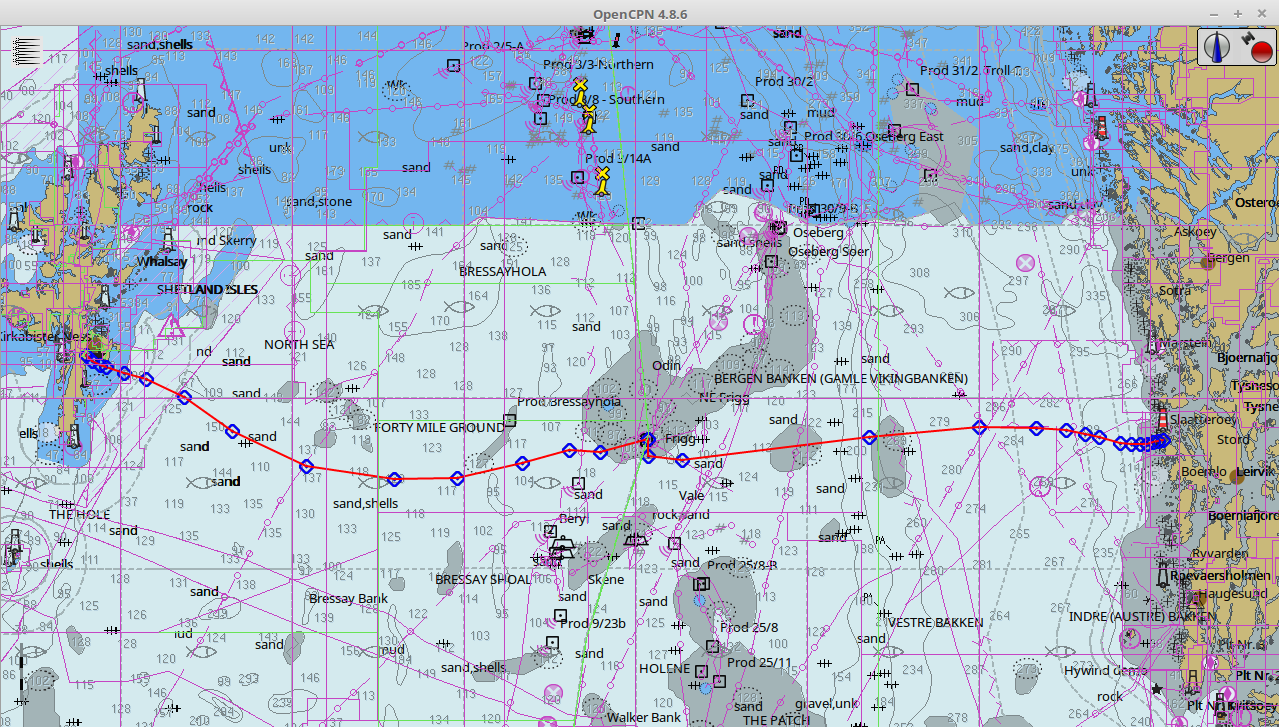Screen dimensions: 1279x727
Task: Click the Bressay Bank label
Action: tap(348, 599)
